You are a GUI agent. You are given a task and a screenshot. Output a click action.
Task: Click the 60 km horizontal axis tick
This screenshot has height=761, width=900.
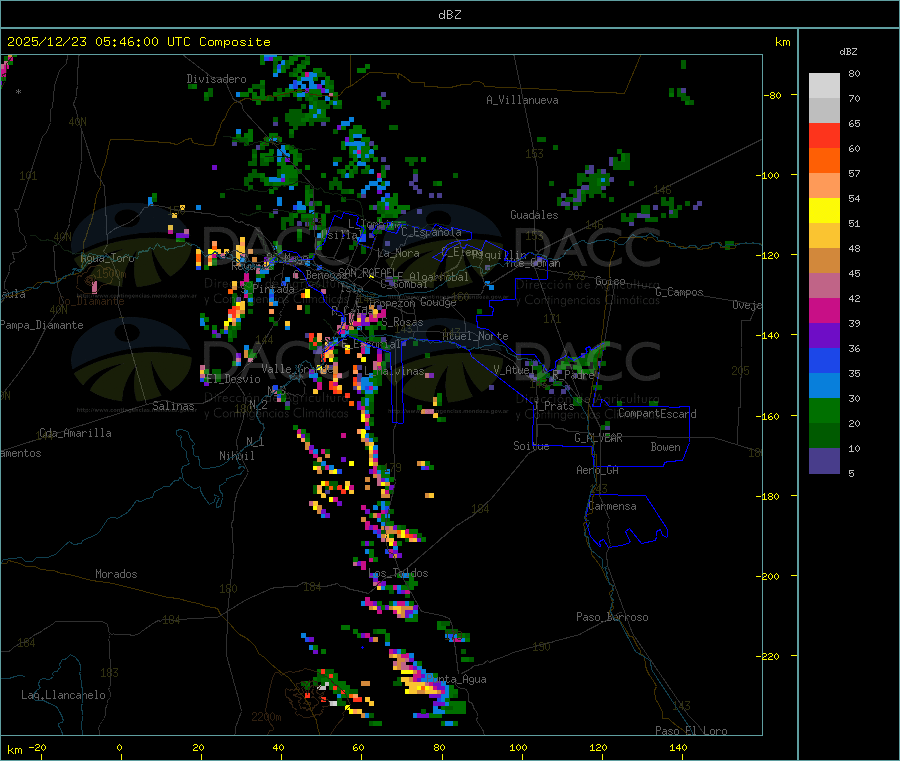pos(358,747)
